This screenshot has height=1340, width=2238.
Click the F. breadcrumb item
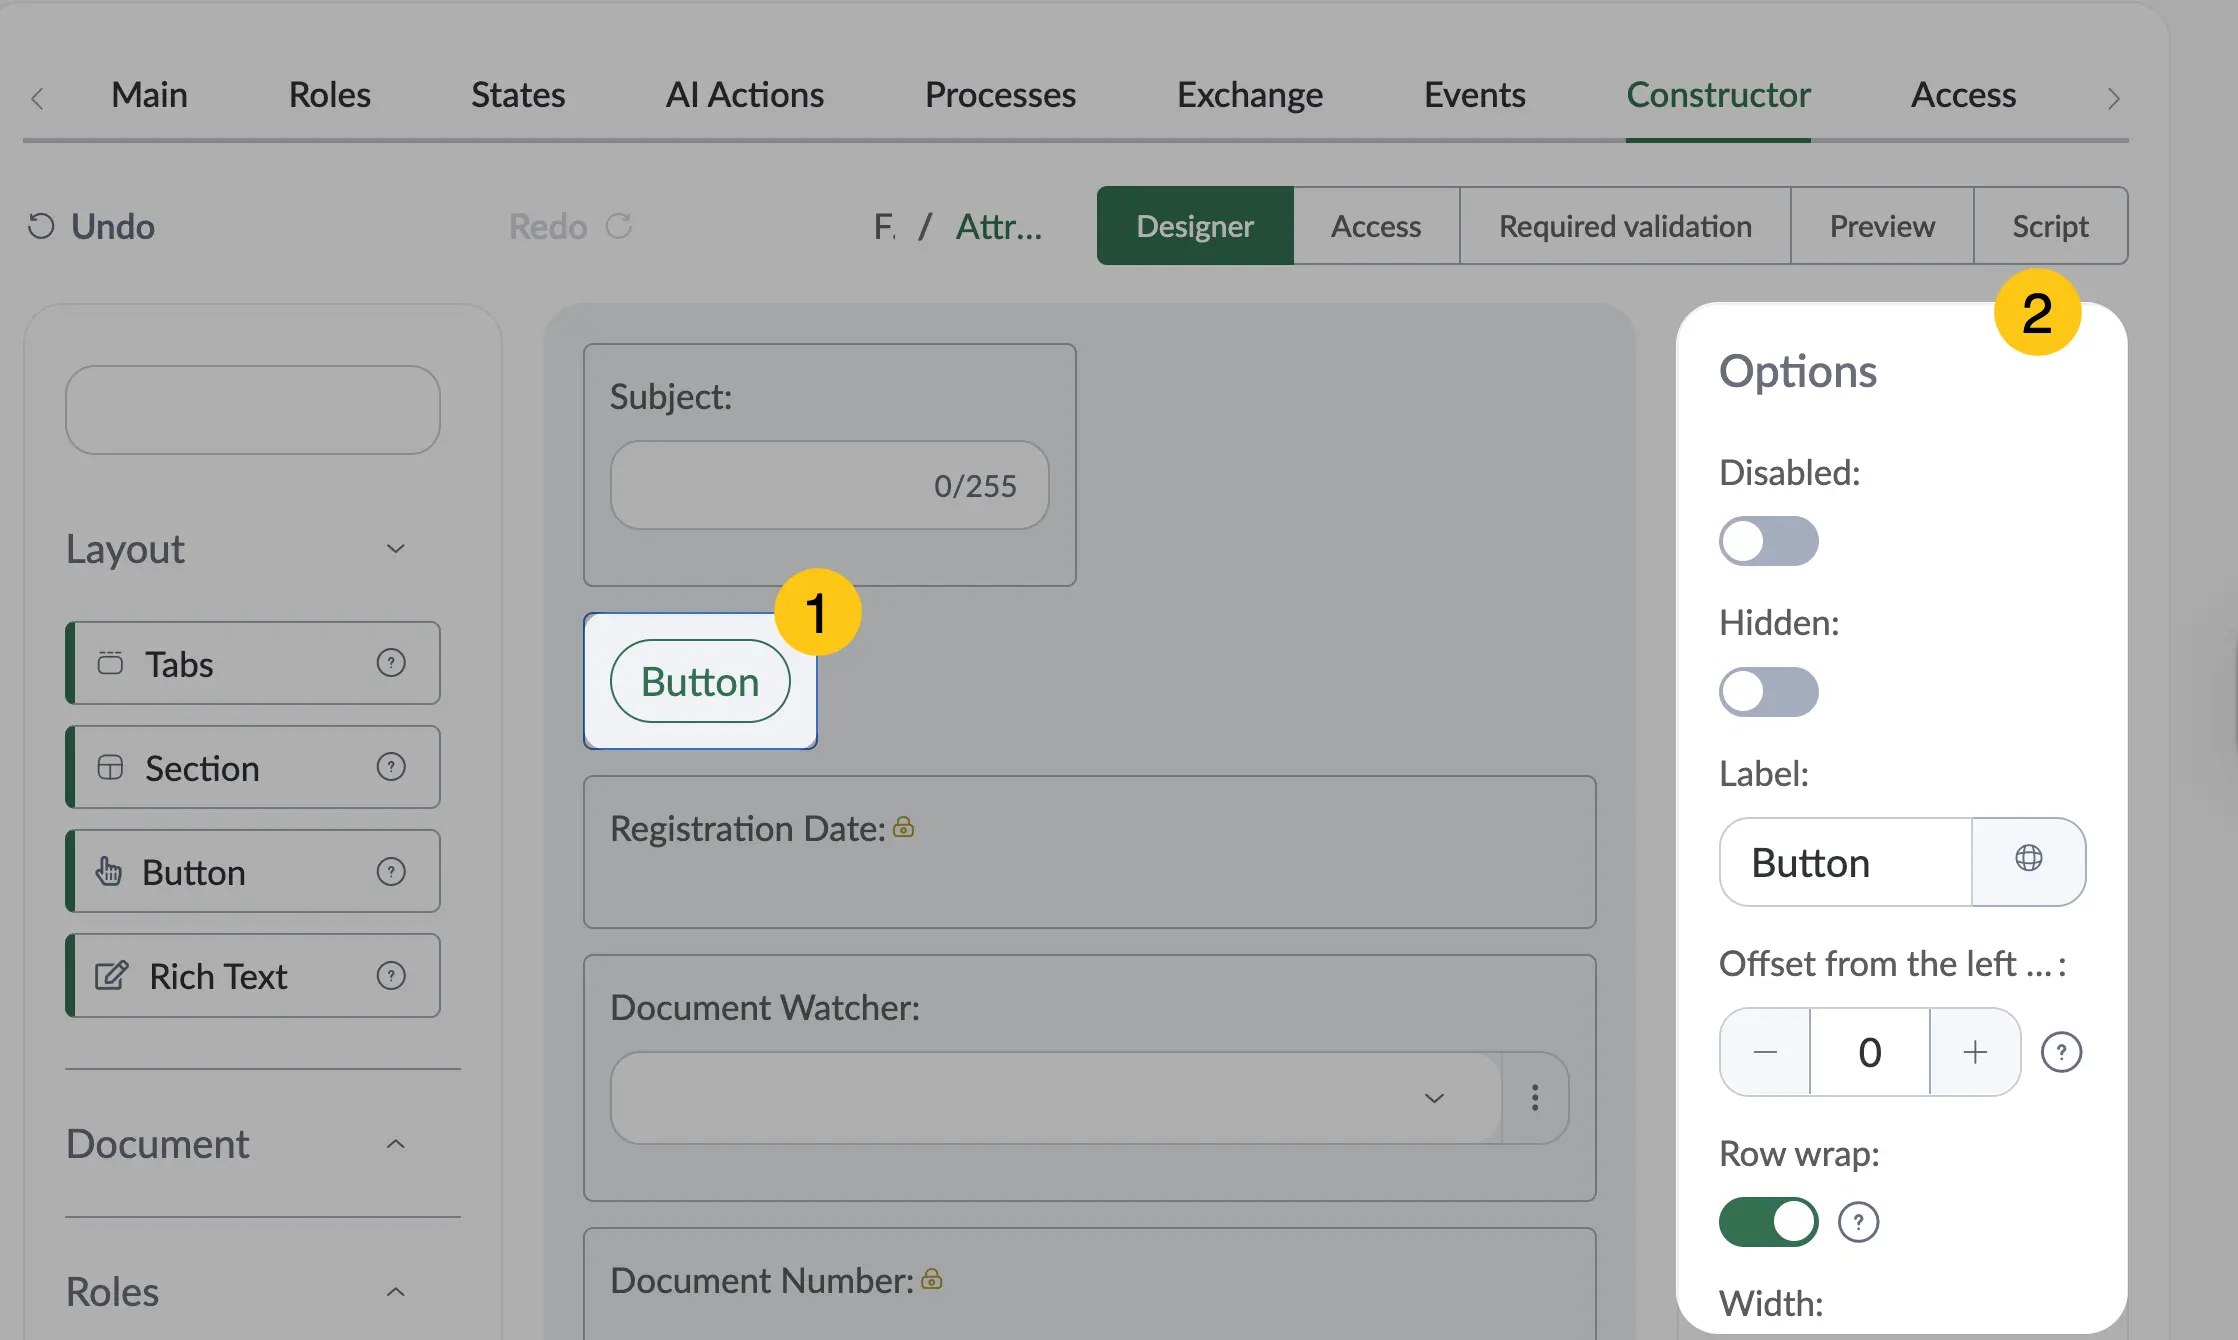tap(884, 226)
